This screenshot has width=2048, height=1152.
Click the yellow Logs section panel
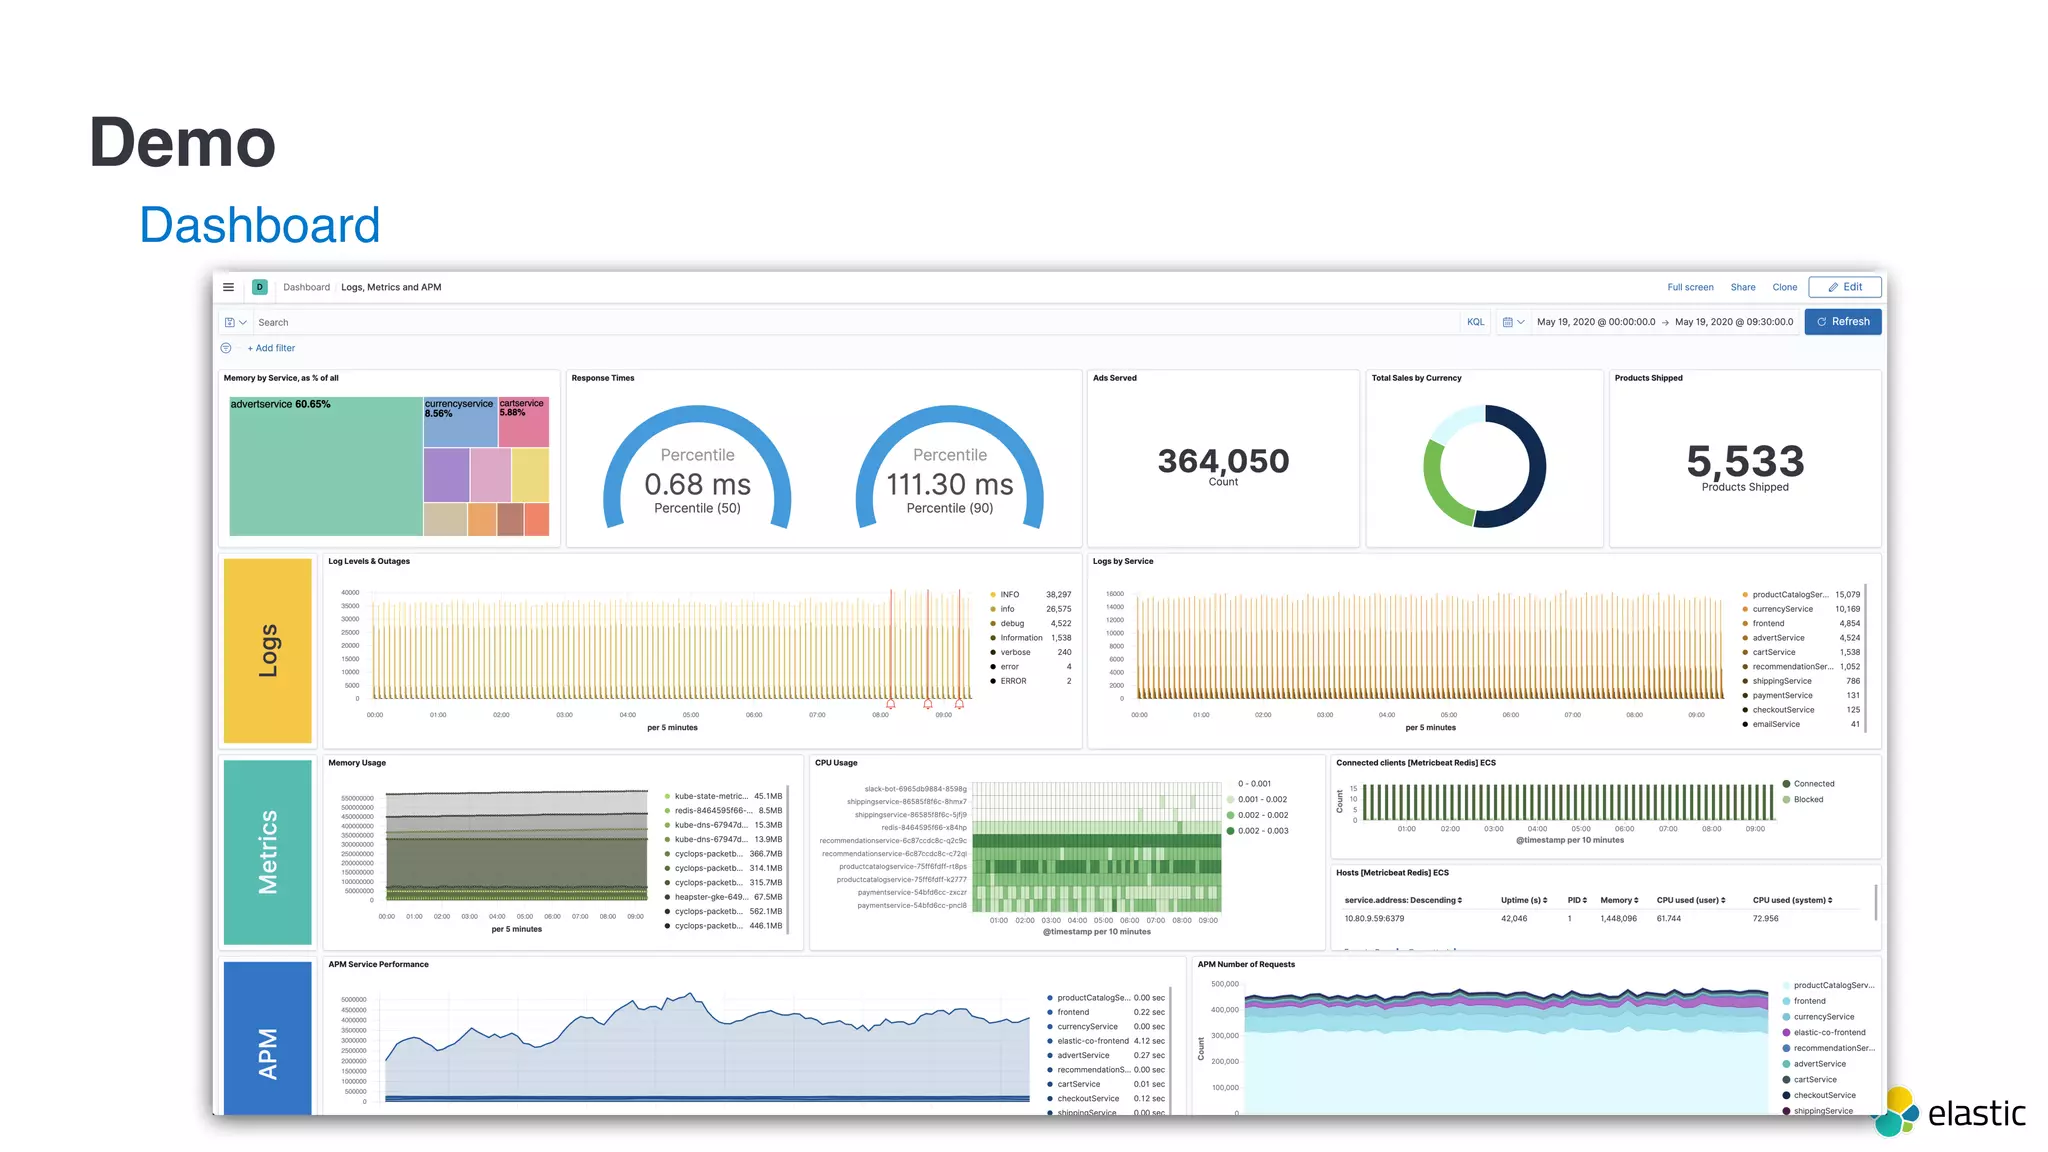tap(268, 650)
